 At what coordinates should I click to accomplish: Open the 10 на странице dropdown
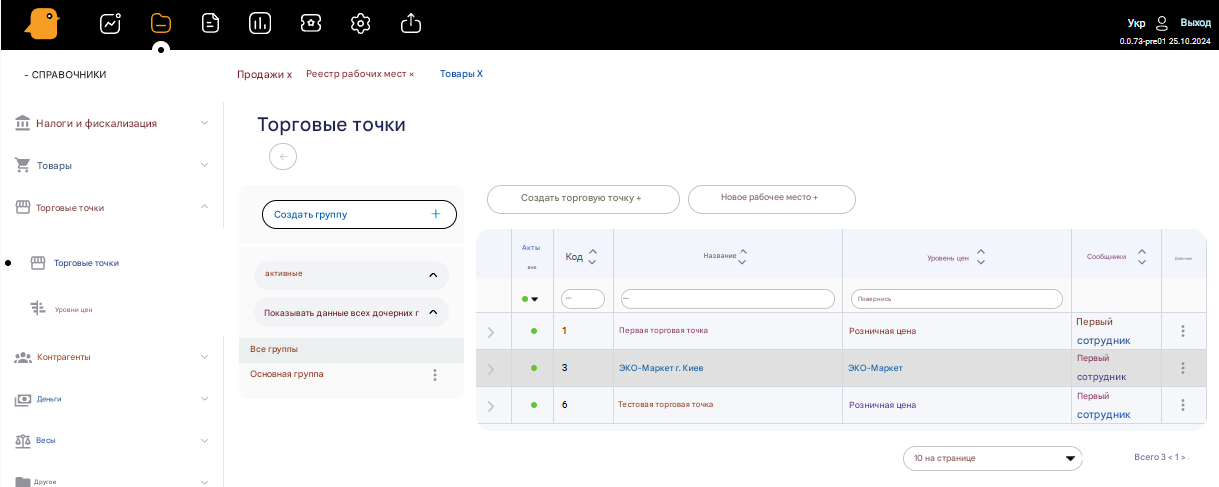pos(992,458)
